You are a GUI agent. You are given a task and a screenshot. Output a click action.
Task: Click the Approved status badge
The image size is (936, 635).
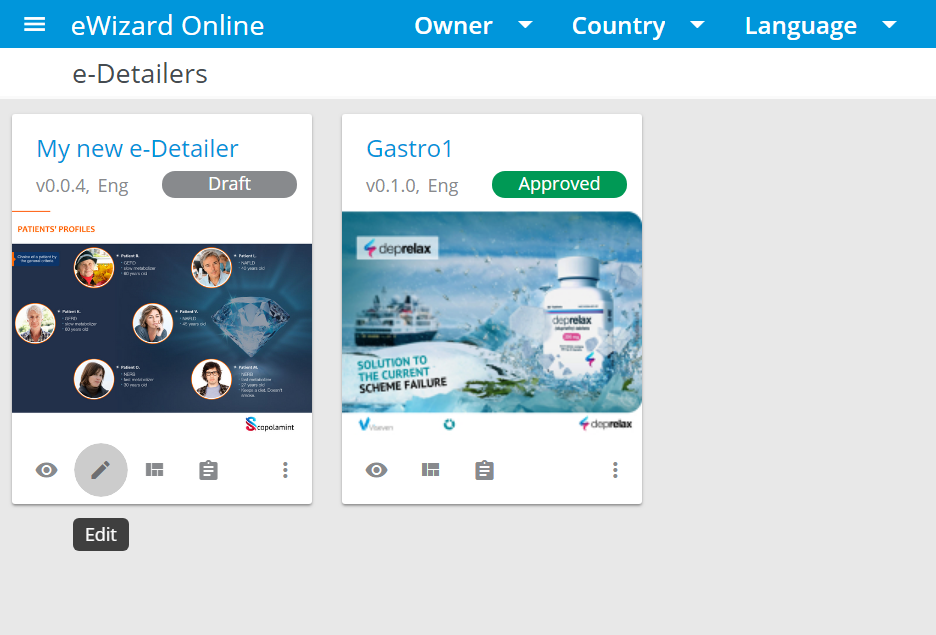click(x=559, y=184)
